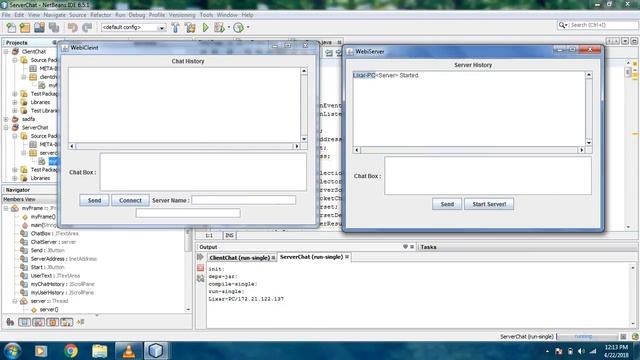Image resolution: width=640 pixels, height=360 pixels.
Task: Toggle the Show Inherited Members navigator filter
Action: pyautogui.click(x=10, y=322)
